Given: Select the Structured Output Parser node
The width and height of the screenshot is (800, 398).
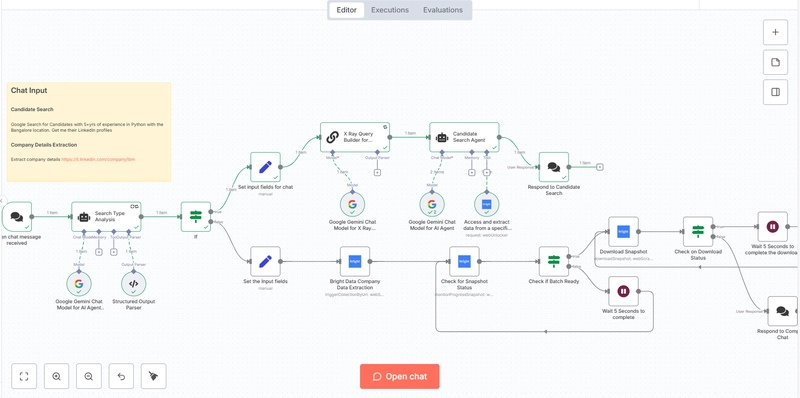Looking at the screenshot, I should pos(134,284).
